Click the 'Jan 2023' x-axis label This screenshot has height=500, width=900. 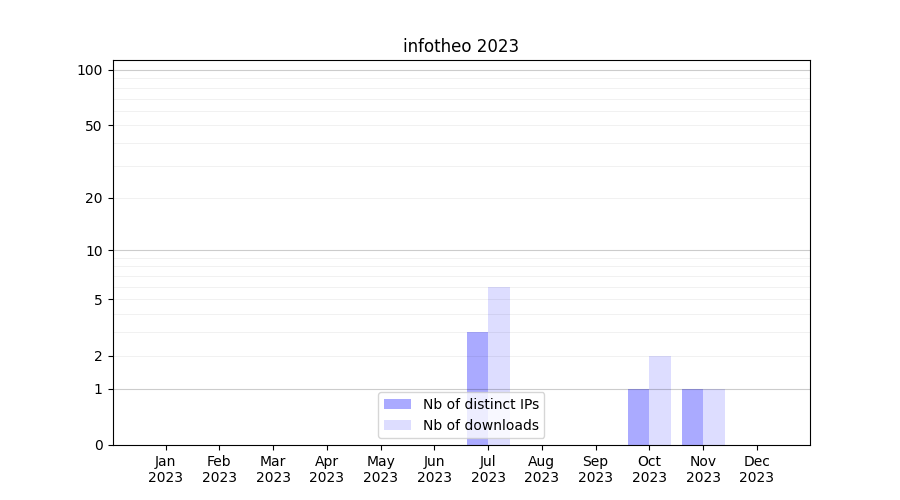[x=166, y=469]
